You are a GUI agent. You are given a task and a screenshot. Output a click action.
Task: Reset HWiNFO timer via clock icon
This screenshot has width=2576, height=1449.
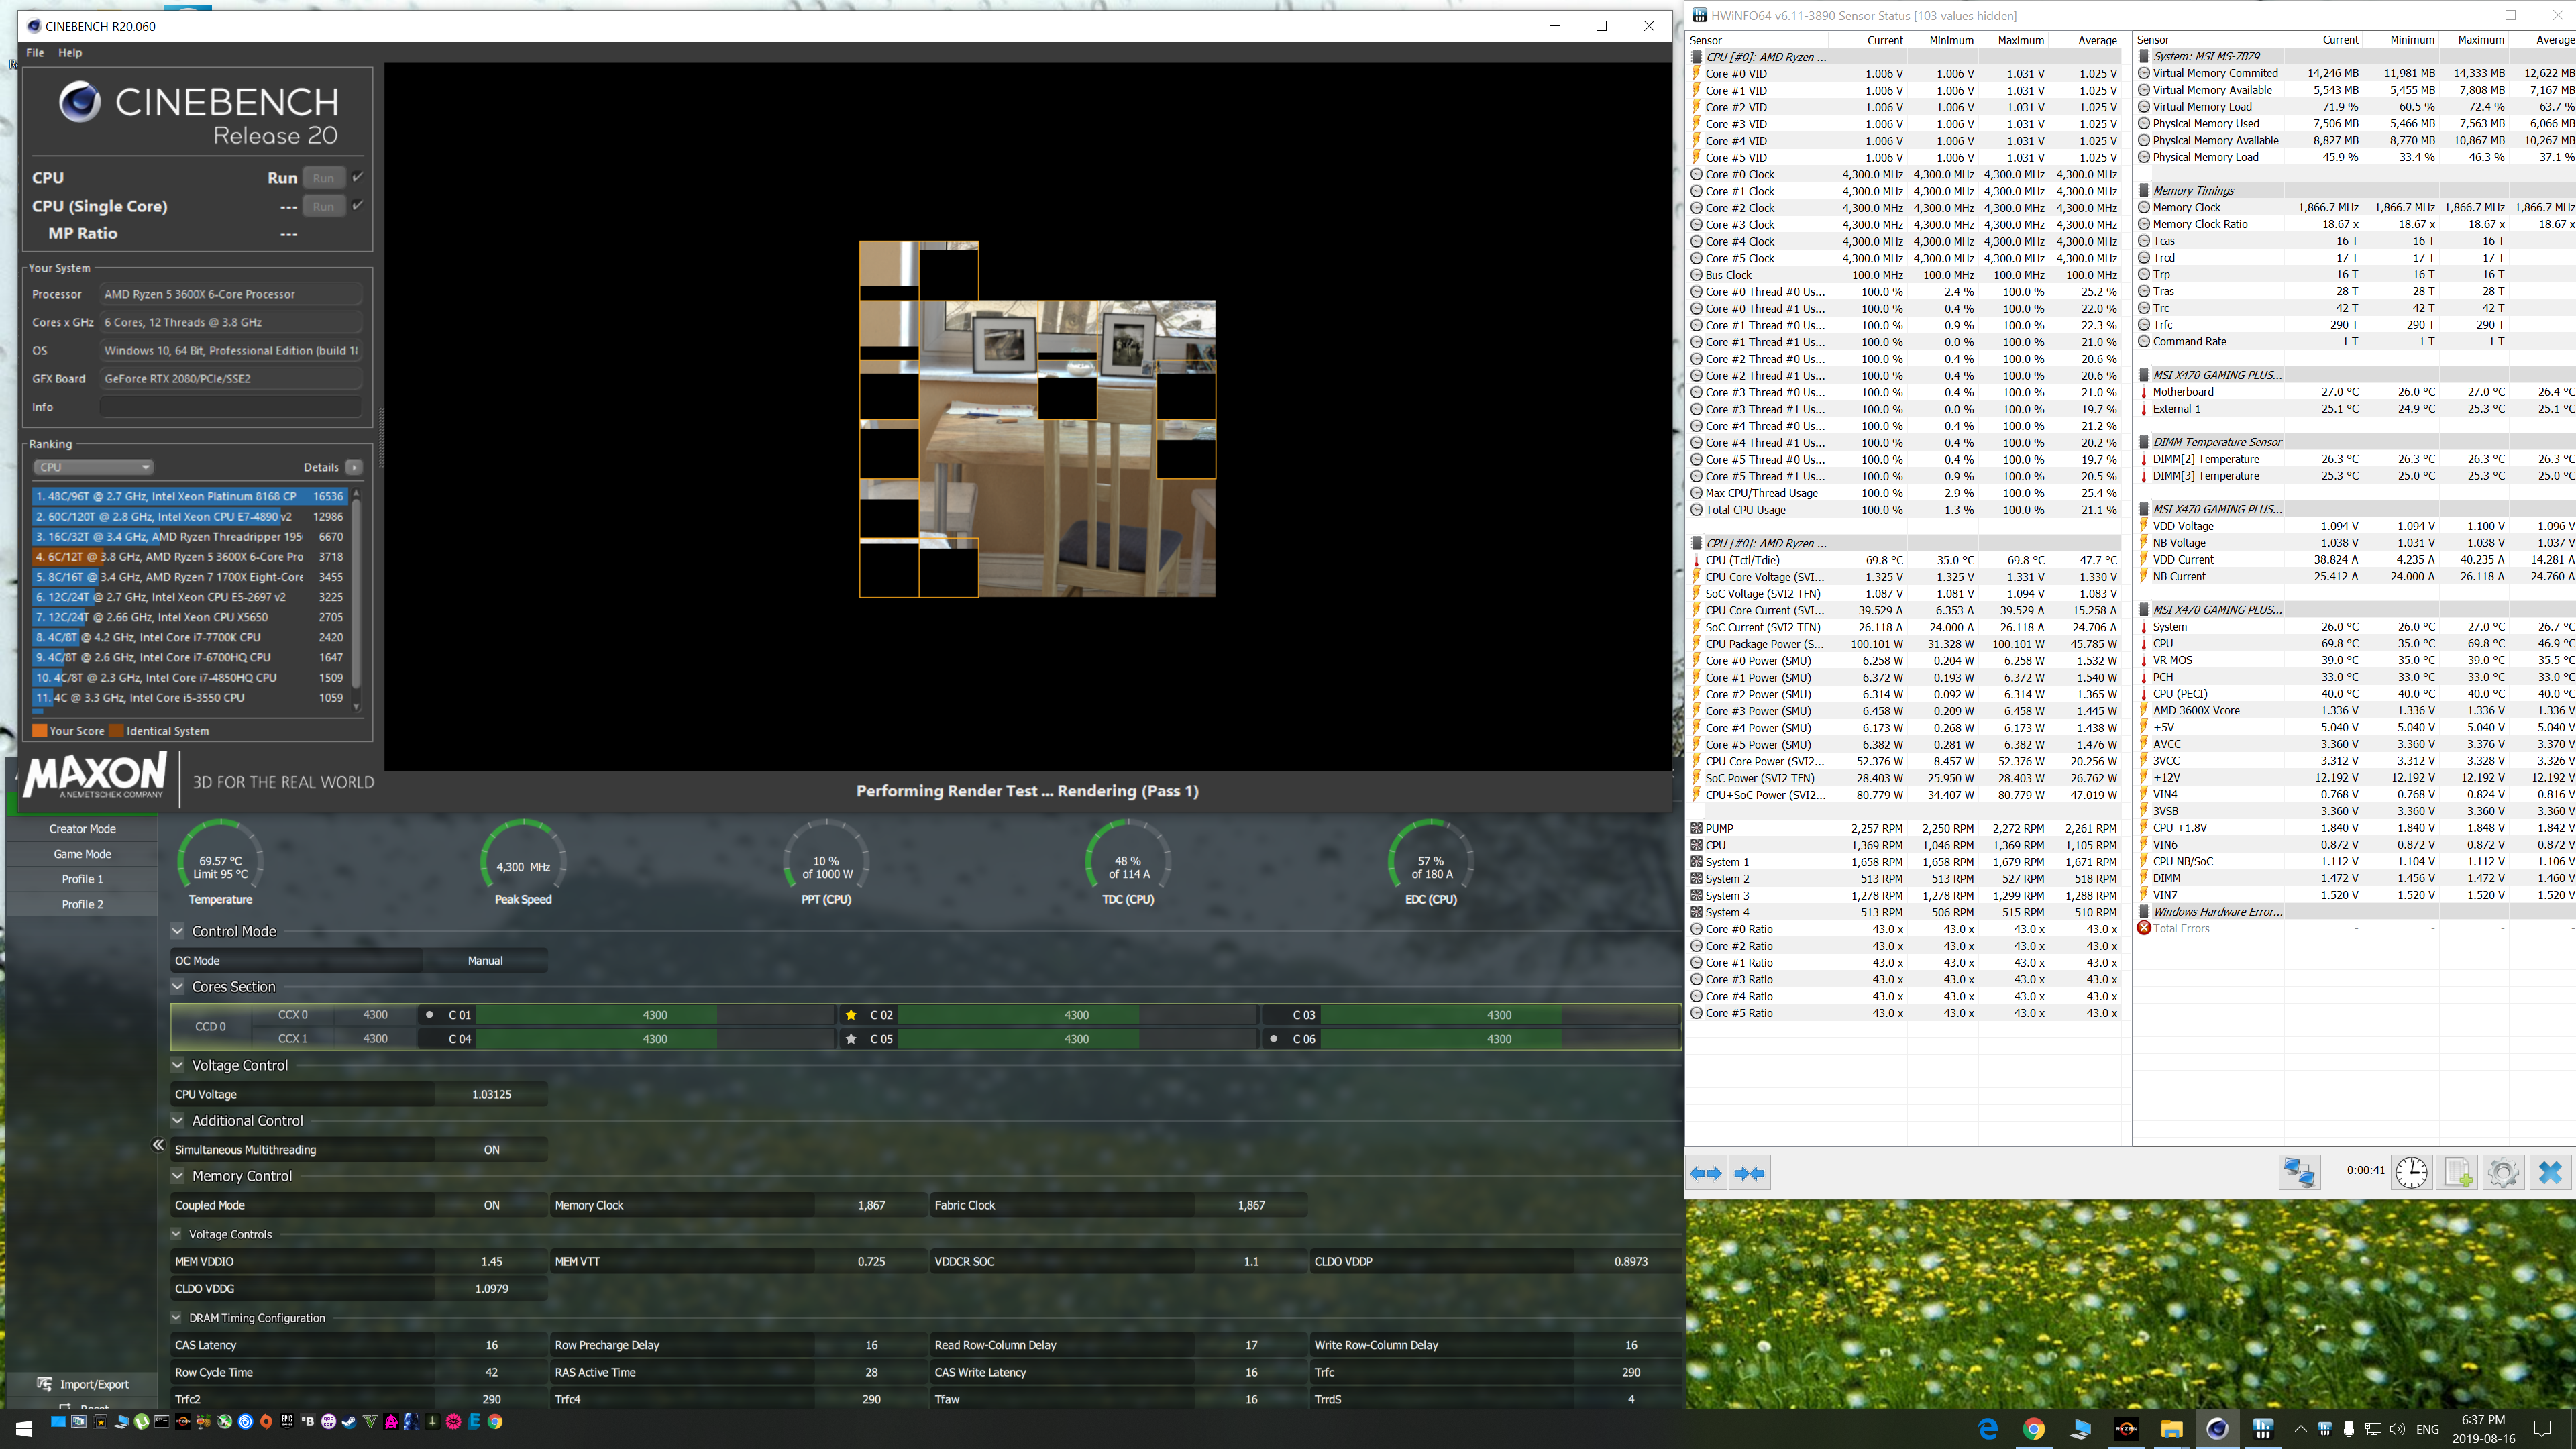point(2411,1172)
